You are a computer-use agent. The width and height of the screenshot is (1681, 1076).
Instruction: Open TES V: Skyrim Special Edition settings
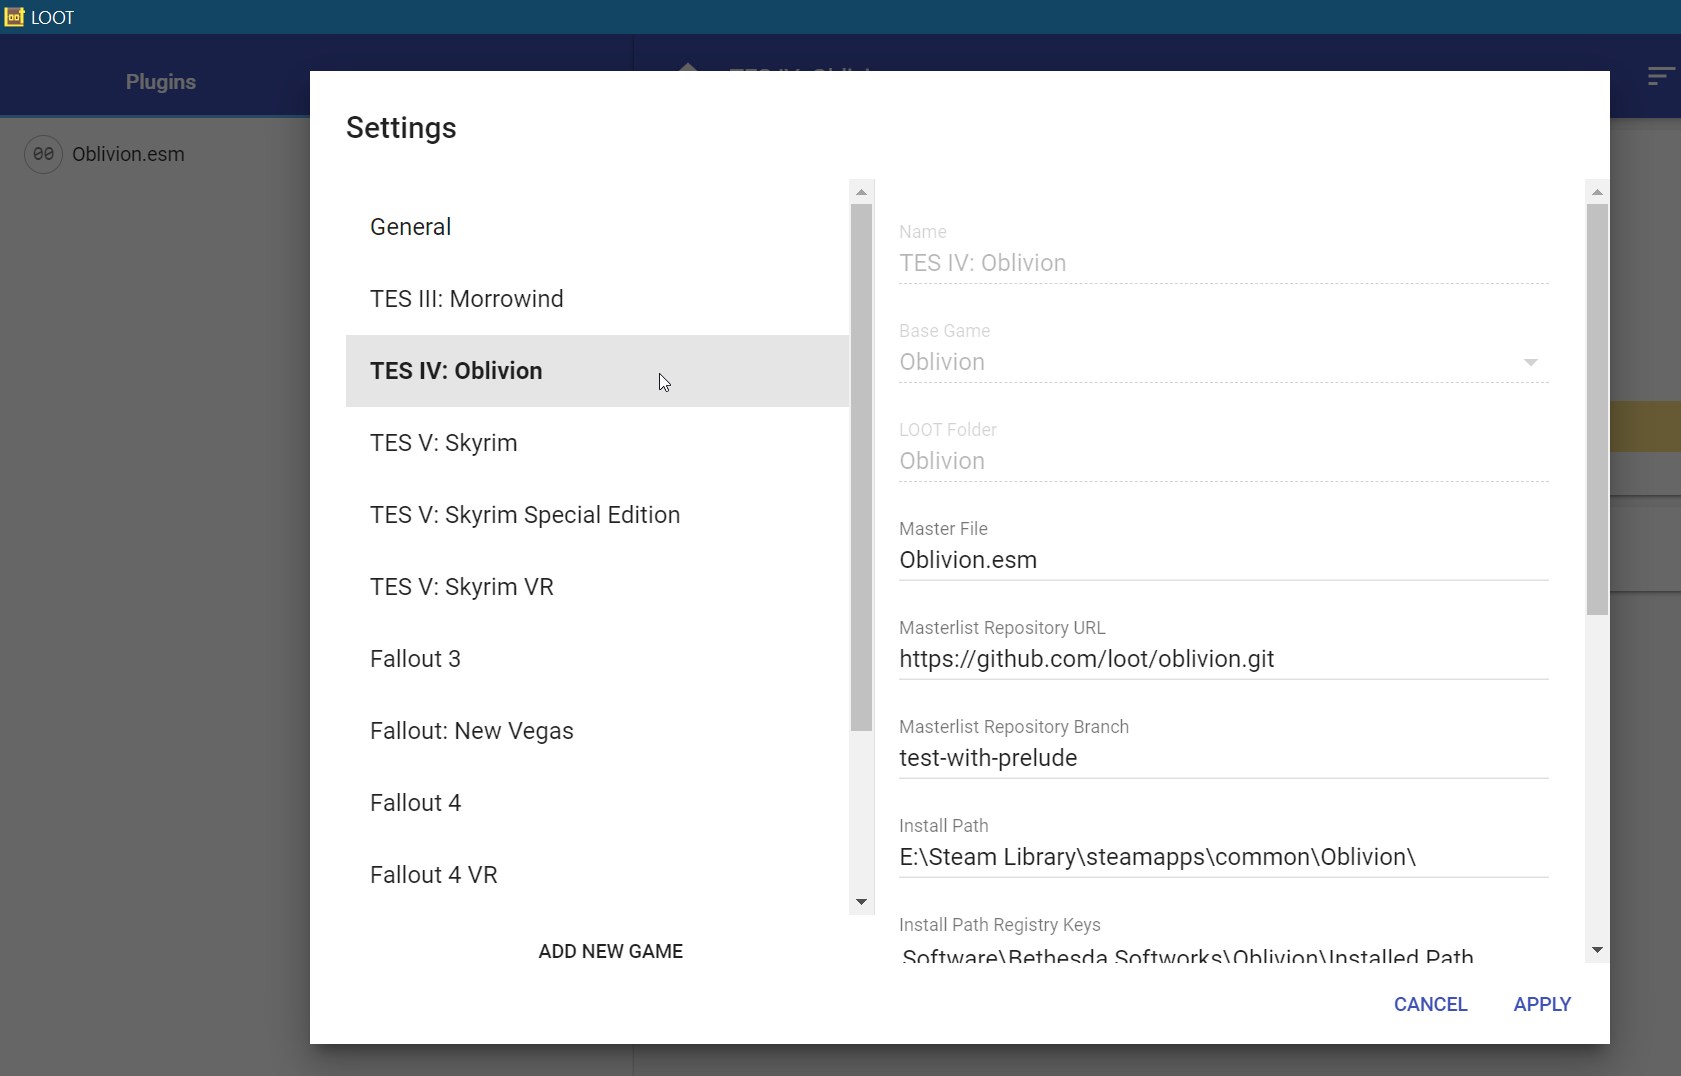click(524, 514)
